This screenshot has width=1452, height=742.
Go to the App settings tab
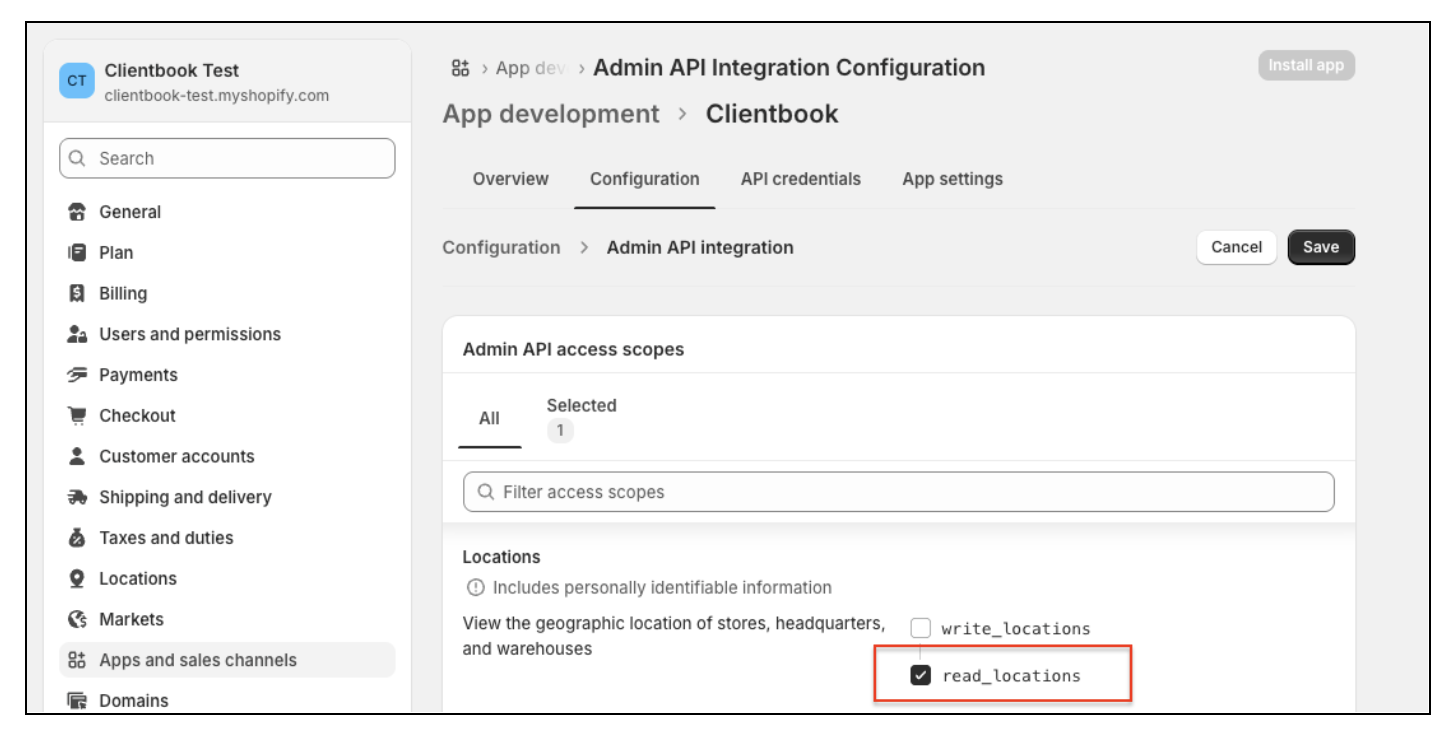point(953,179)
